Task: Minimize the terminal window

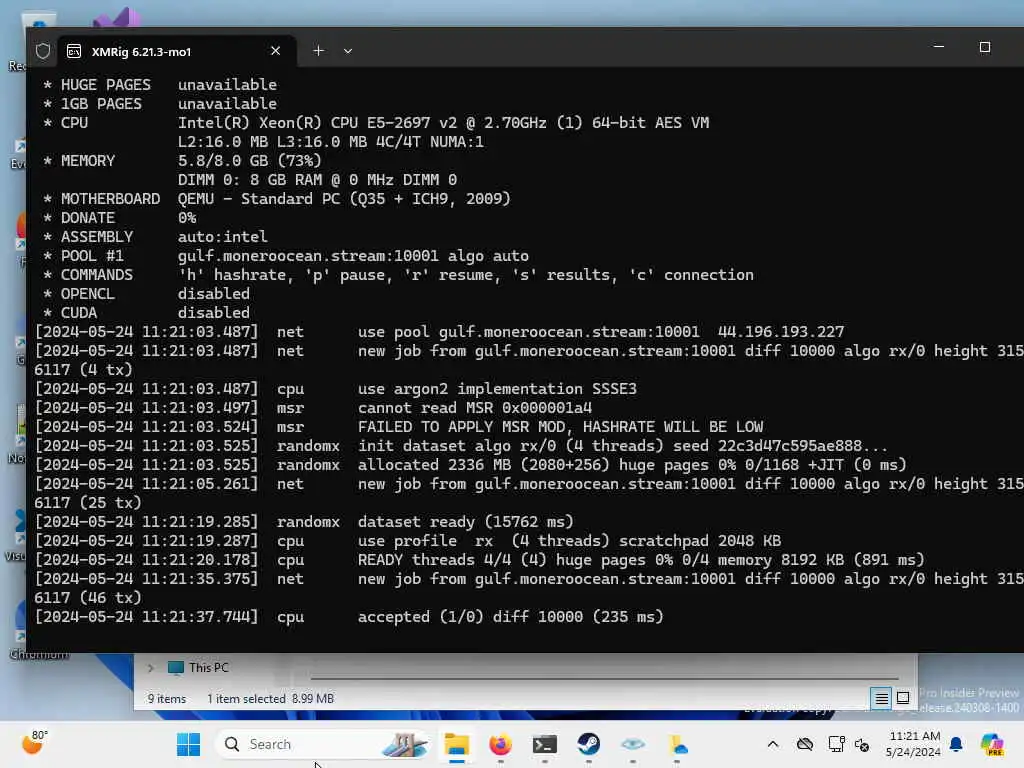Action: 938,47
